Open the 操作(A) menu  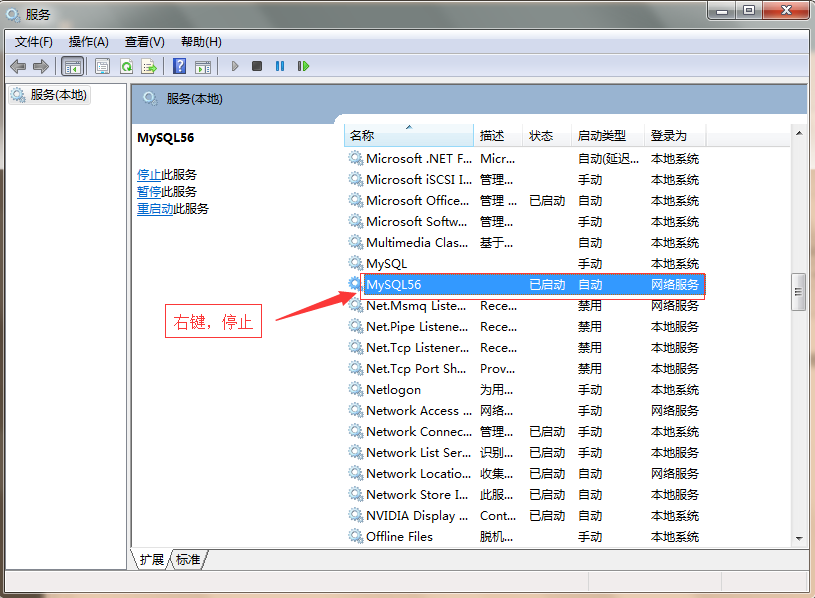point(89,42)
